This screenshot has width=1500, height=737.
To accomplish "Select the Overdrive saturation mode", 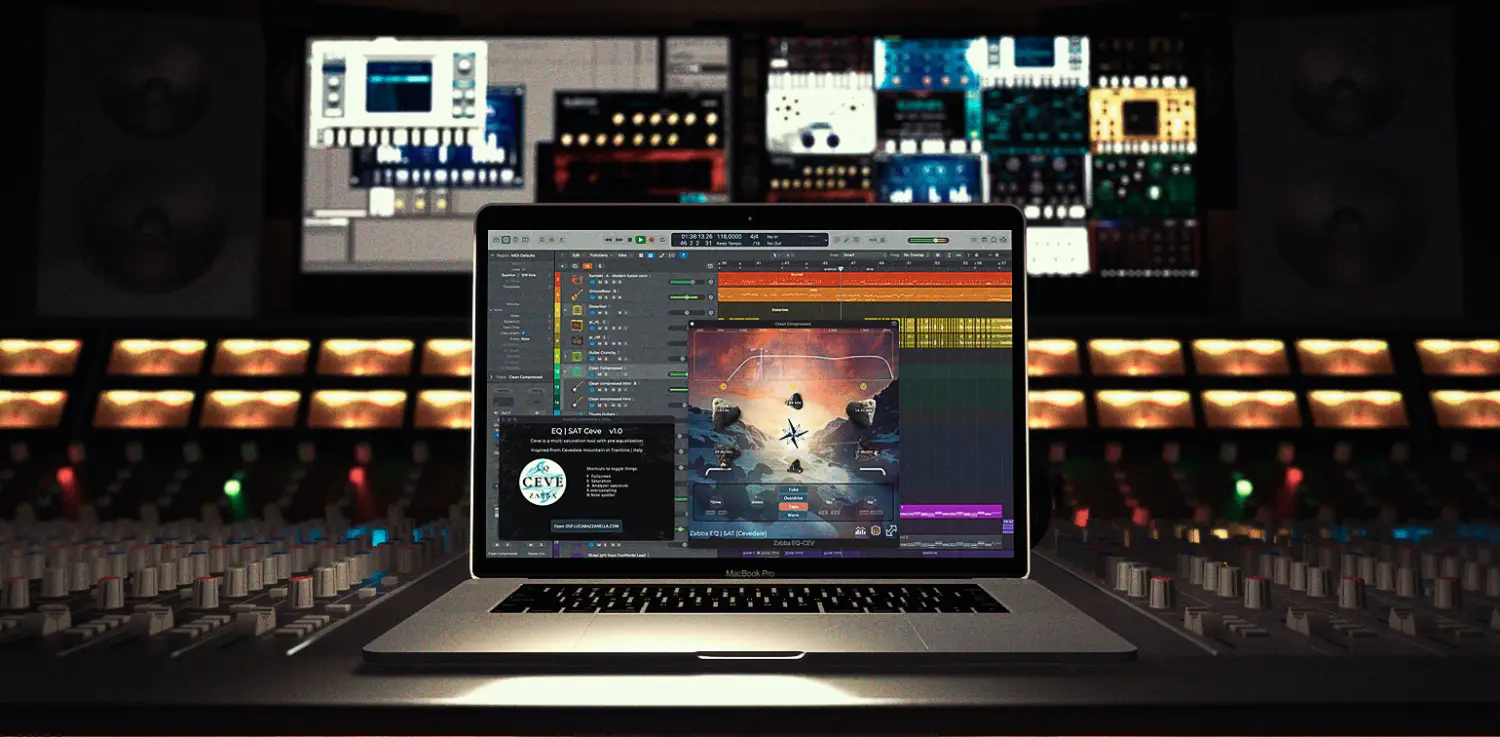I will 794,497.
